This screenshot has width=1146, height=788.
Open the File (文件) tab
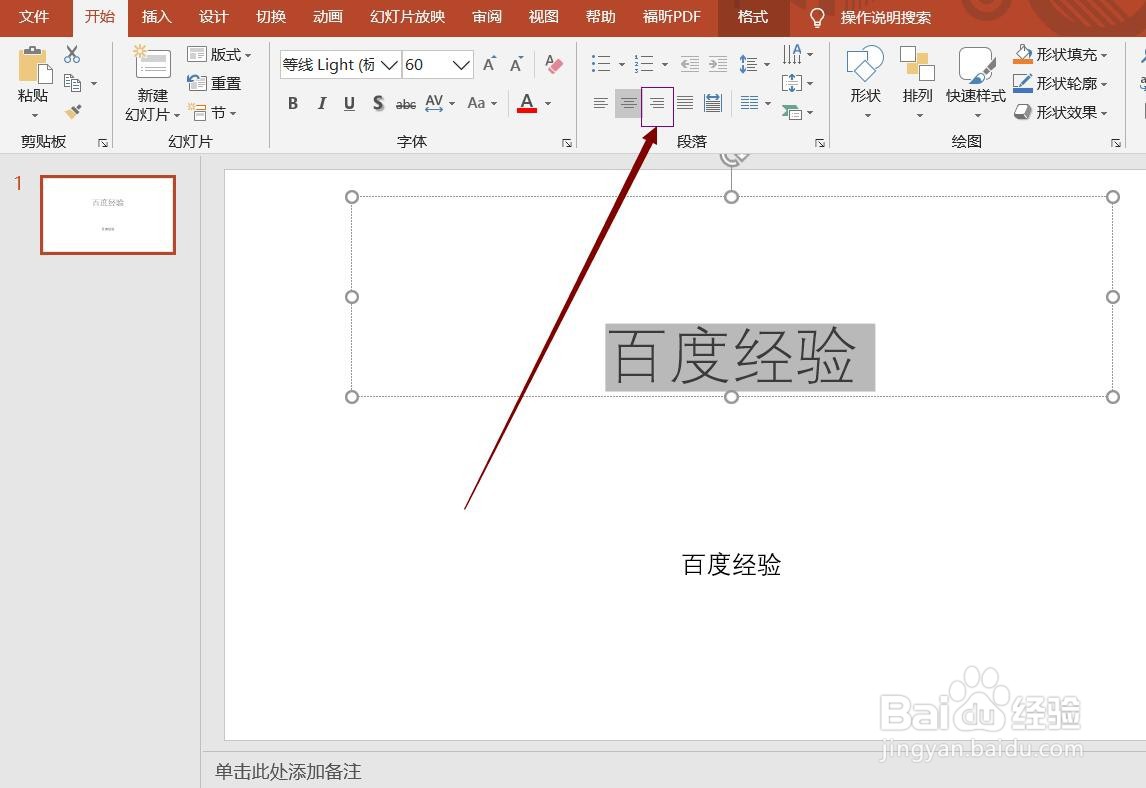34,17
